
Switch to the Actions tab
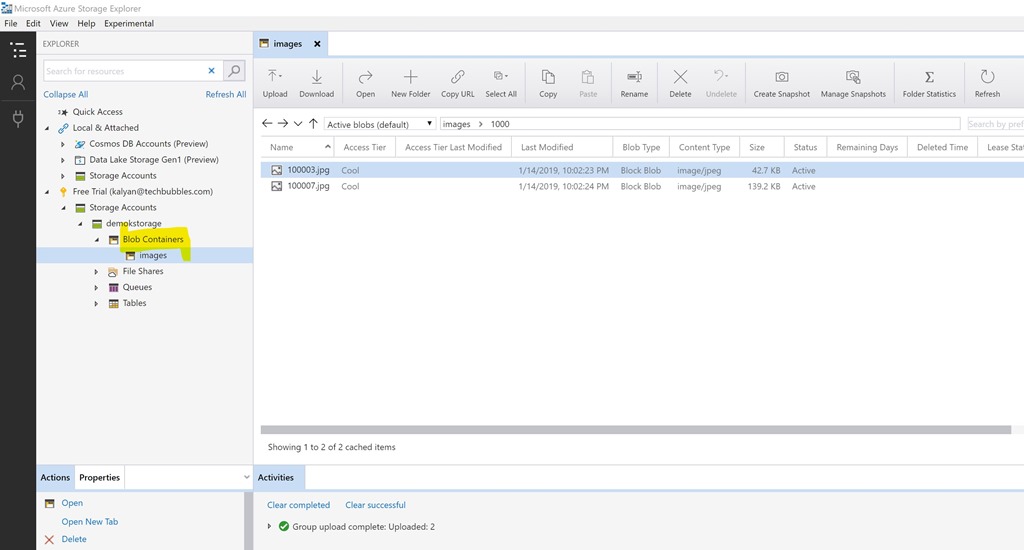point(56,477)
